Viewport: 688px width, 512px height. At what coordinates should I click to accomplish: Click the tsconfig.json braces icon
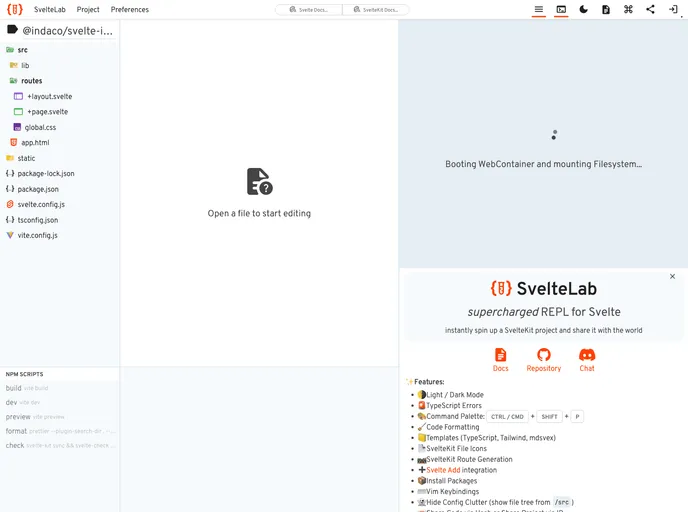pyautogui.click(x=10, y=219)
